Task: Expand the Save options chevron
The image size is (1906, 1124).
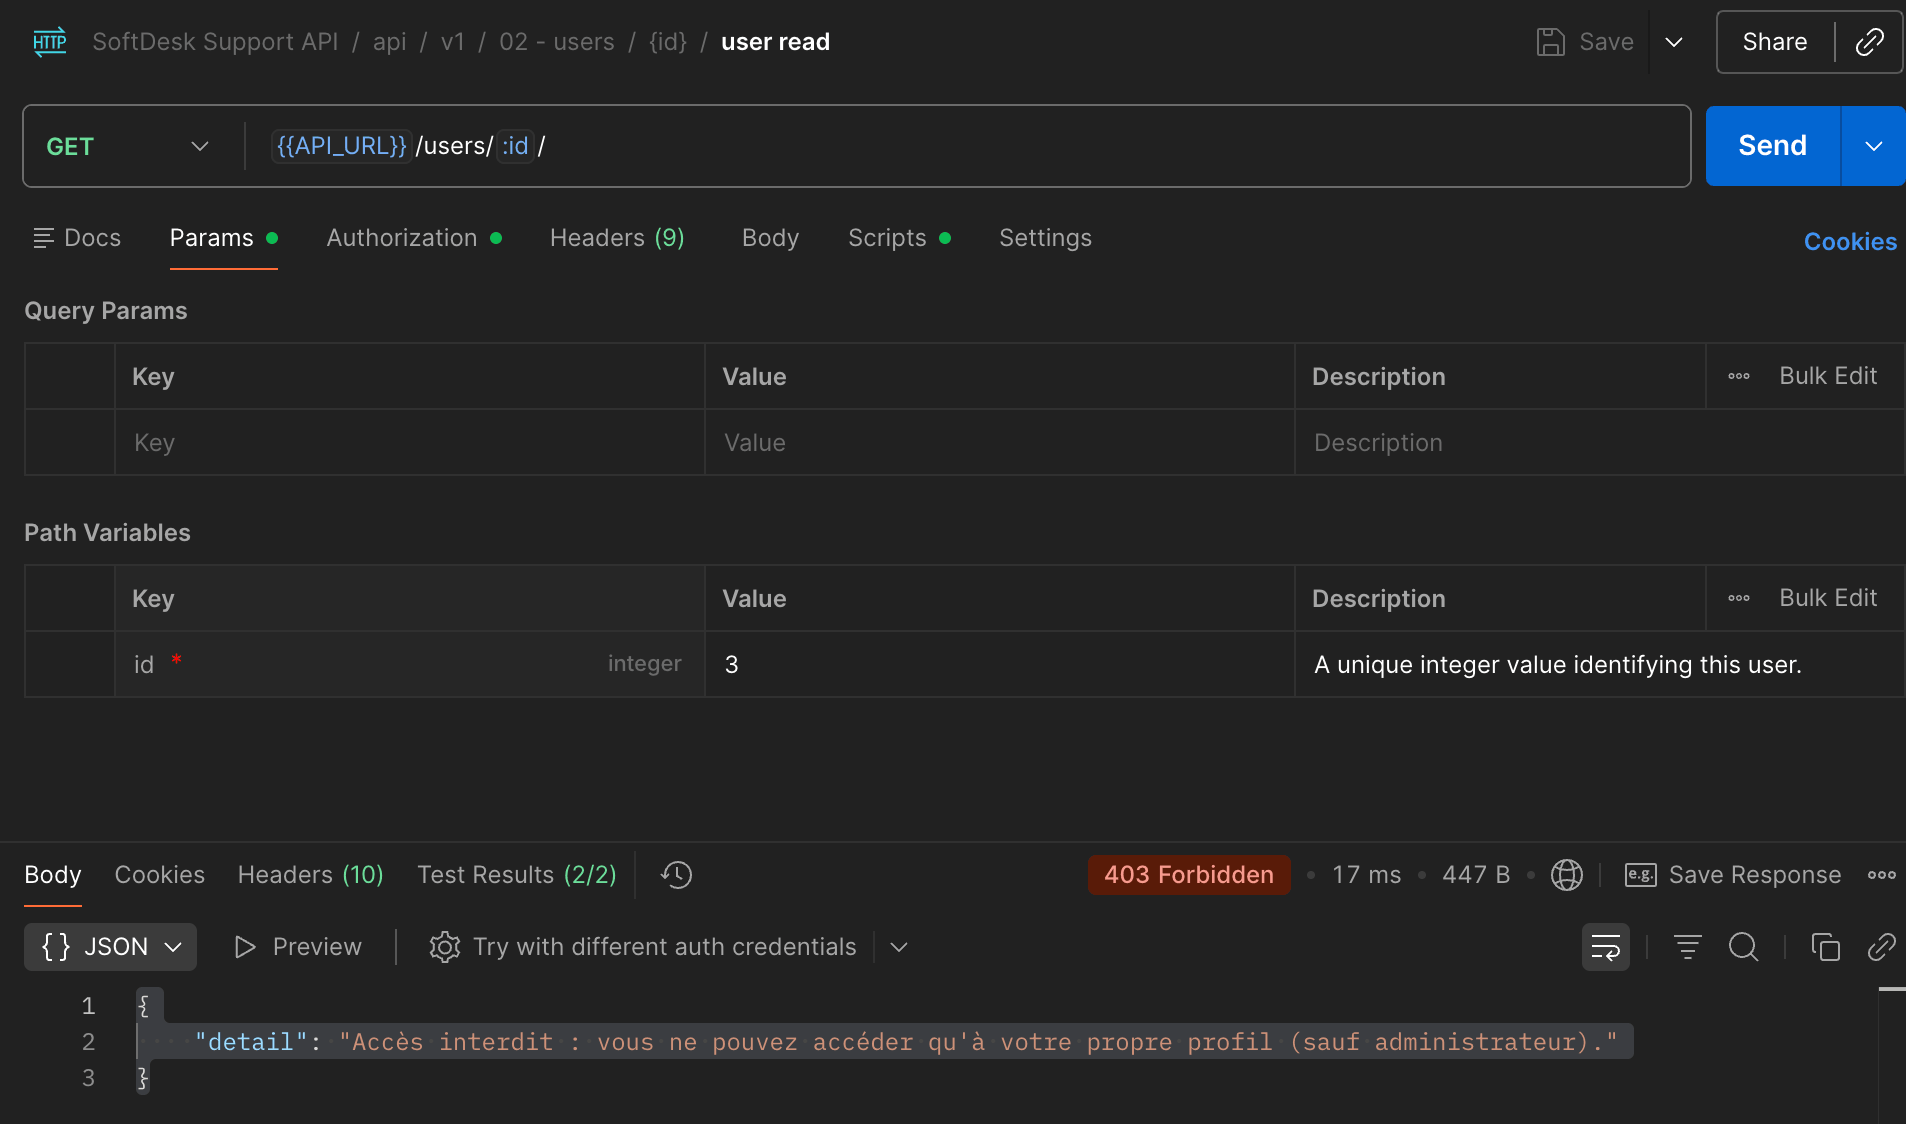Action: 1674,42
